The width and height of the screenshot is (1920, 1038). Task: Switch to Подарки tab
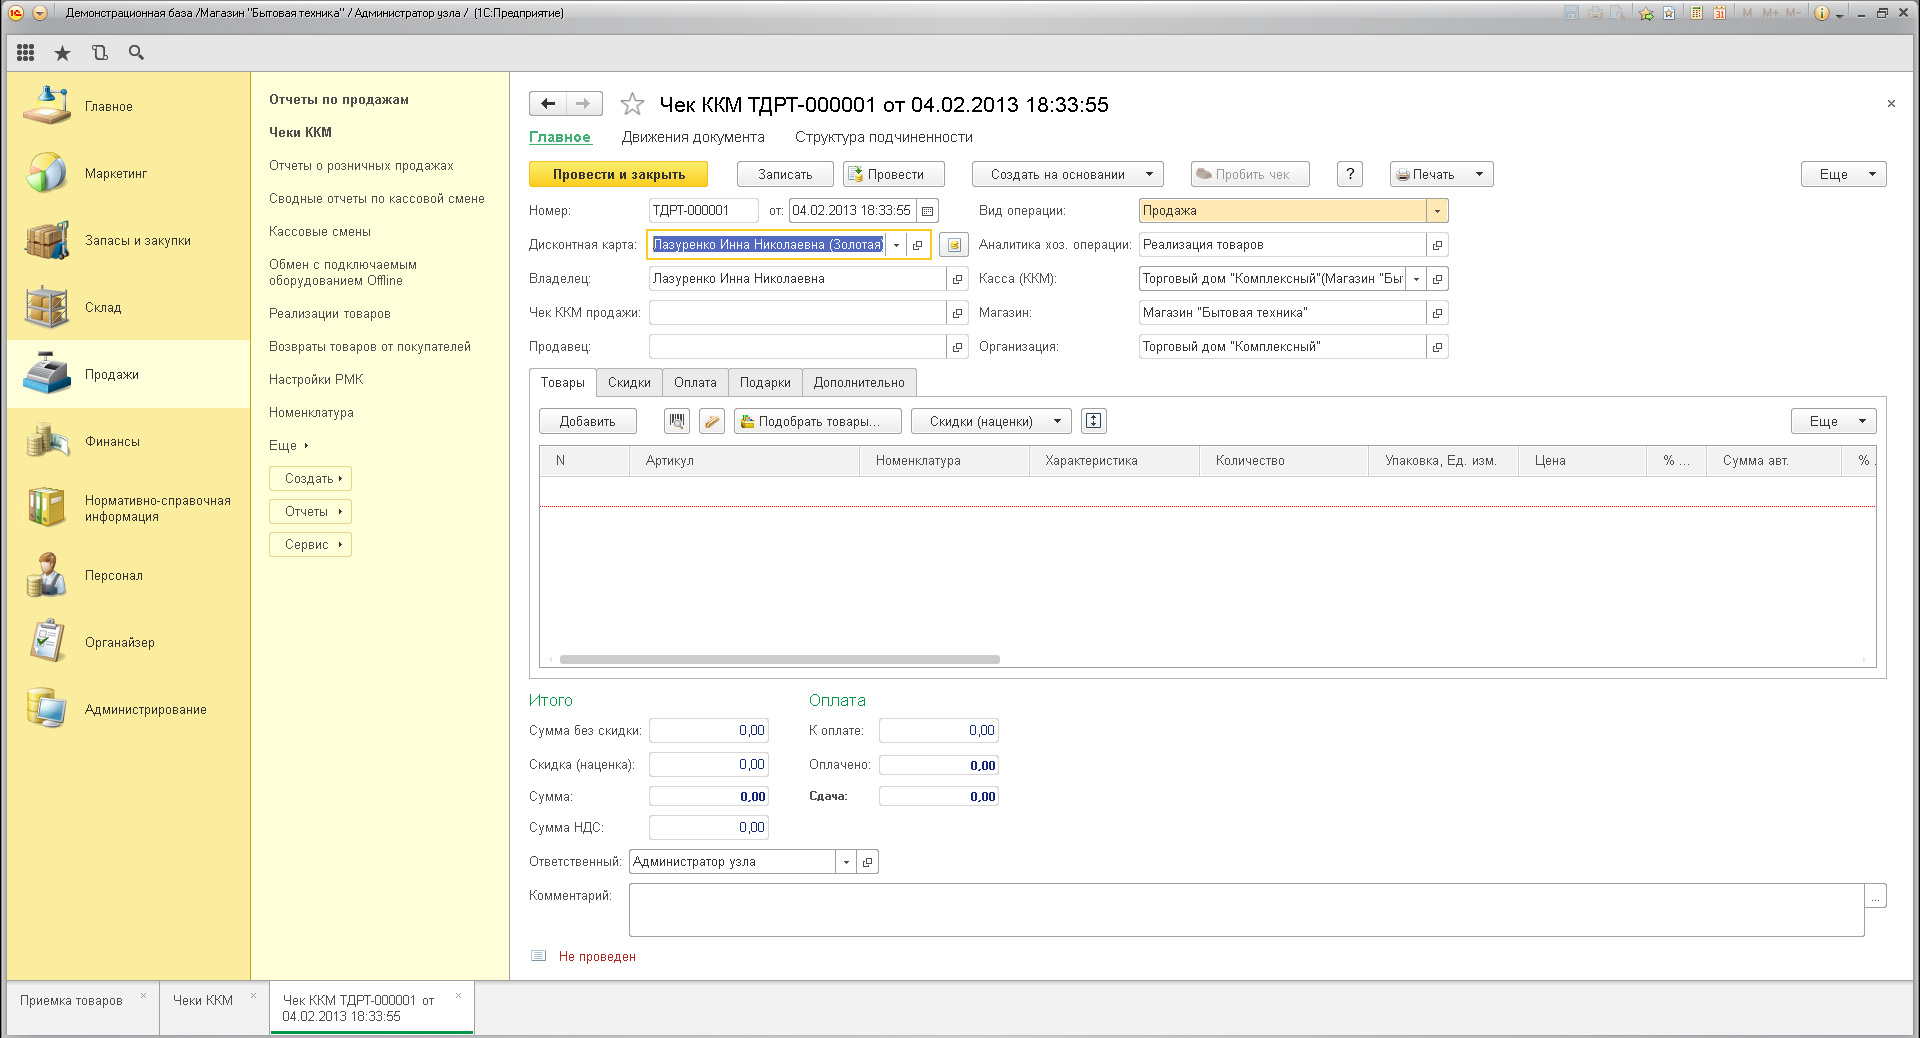coord(765,382)
